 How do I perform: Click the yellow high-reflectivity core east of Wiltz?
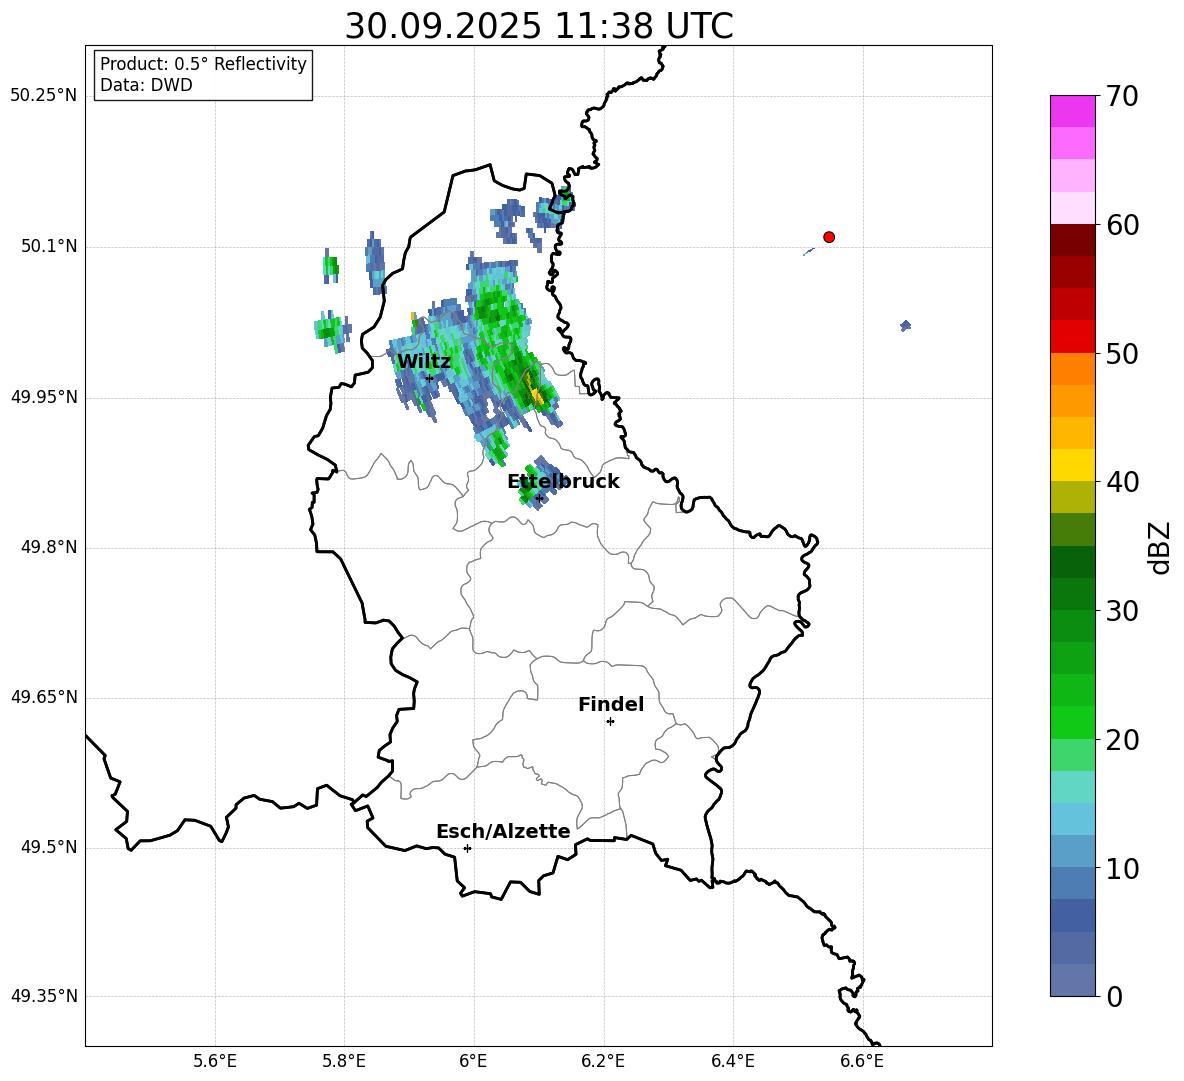click(536, 395)
